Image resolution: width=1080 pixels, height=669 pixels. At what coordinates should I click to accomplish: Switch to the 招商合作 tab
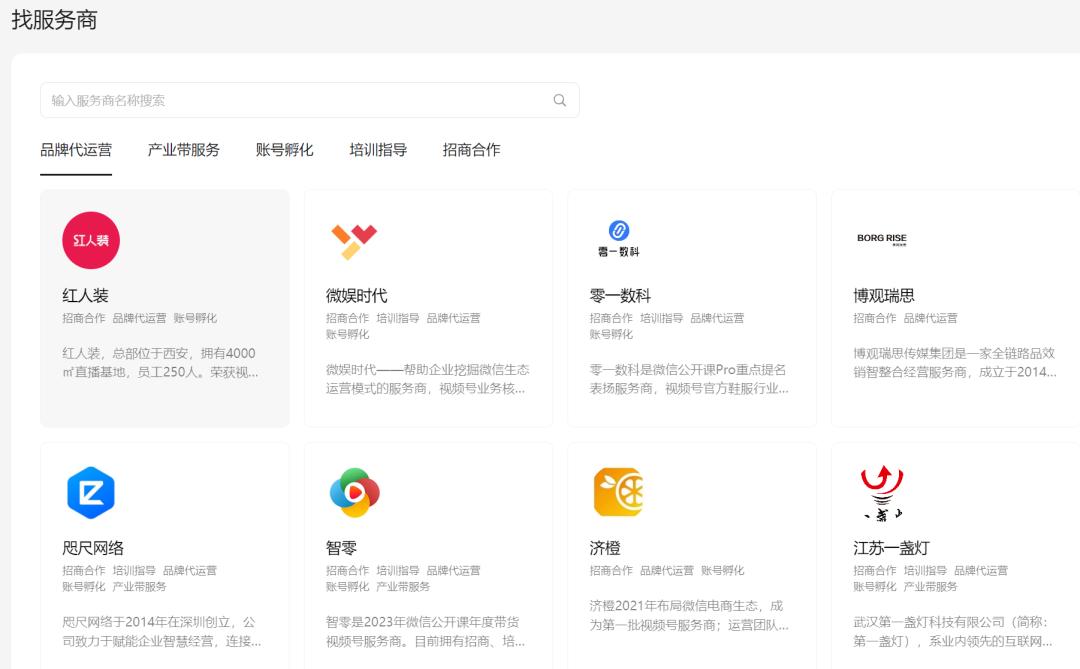(x=472, y=150)
